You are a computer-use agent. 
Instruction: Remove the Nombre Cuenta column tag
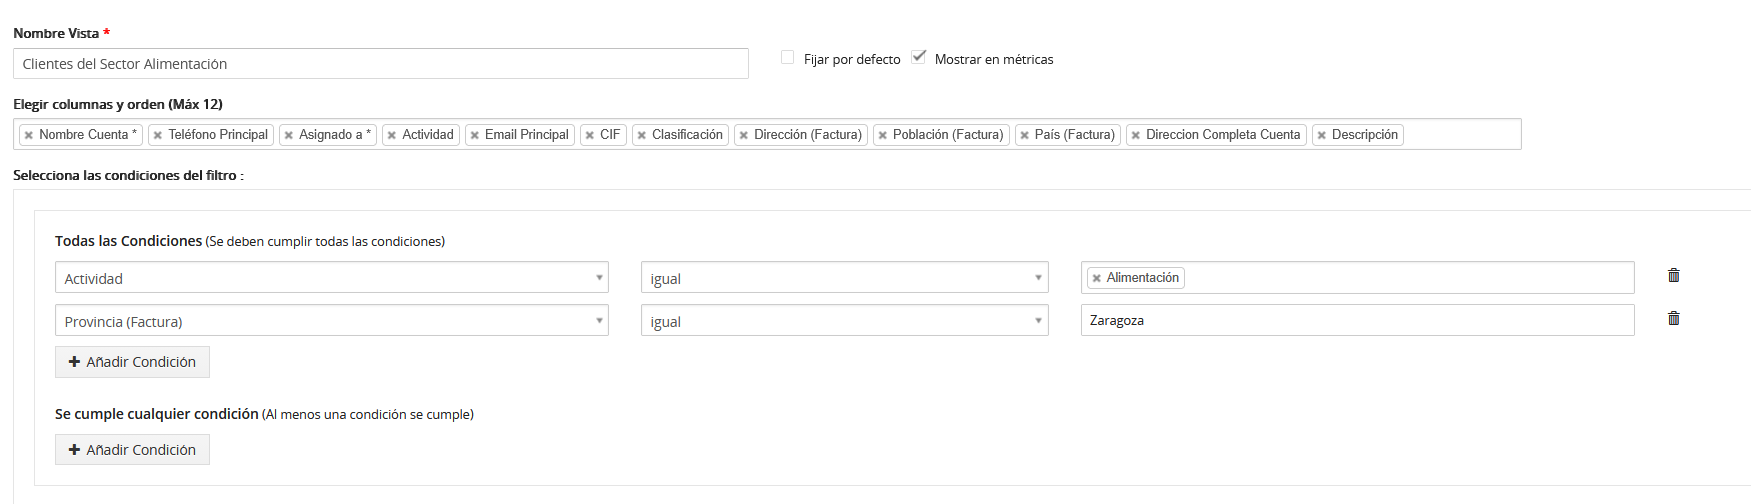[29, 135]
